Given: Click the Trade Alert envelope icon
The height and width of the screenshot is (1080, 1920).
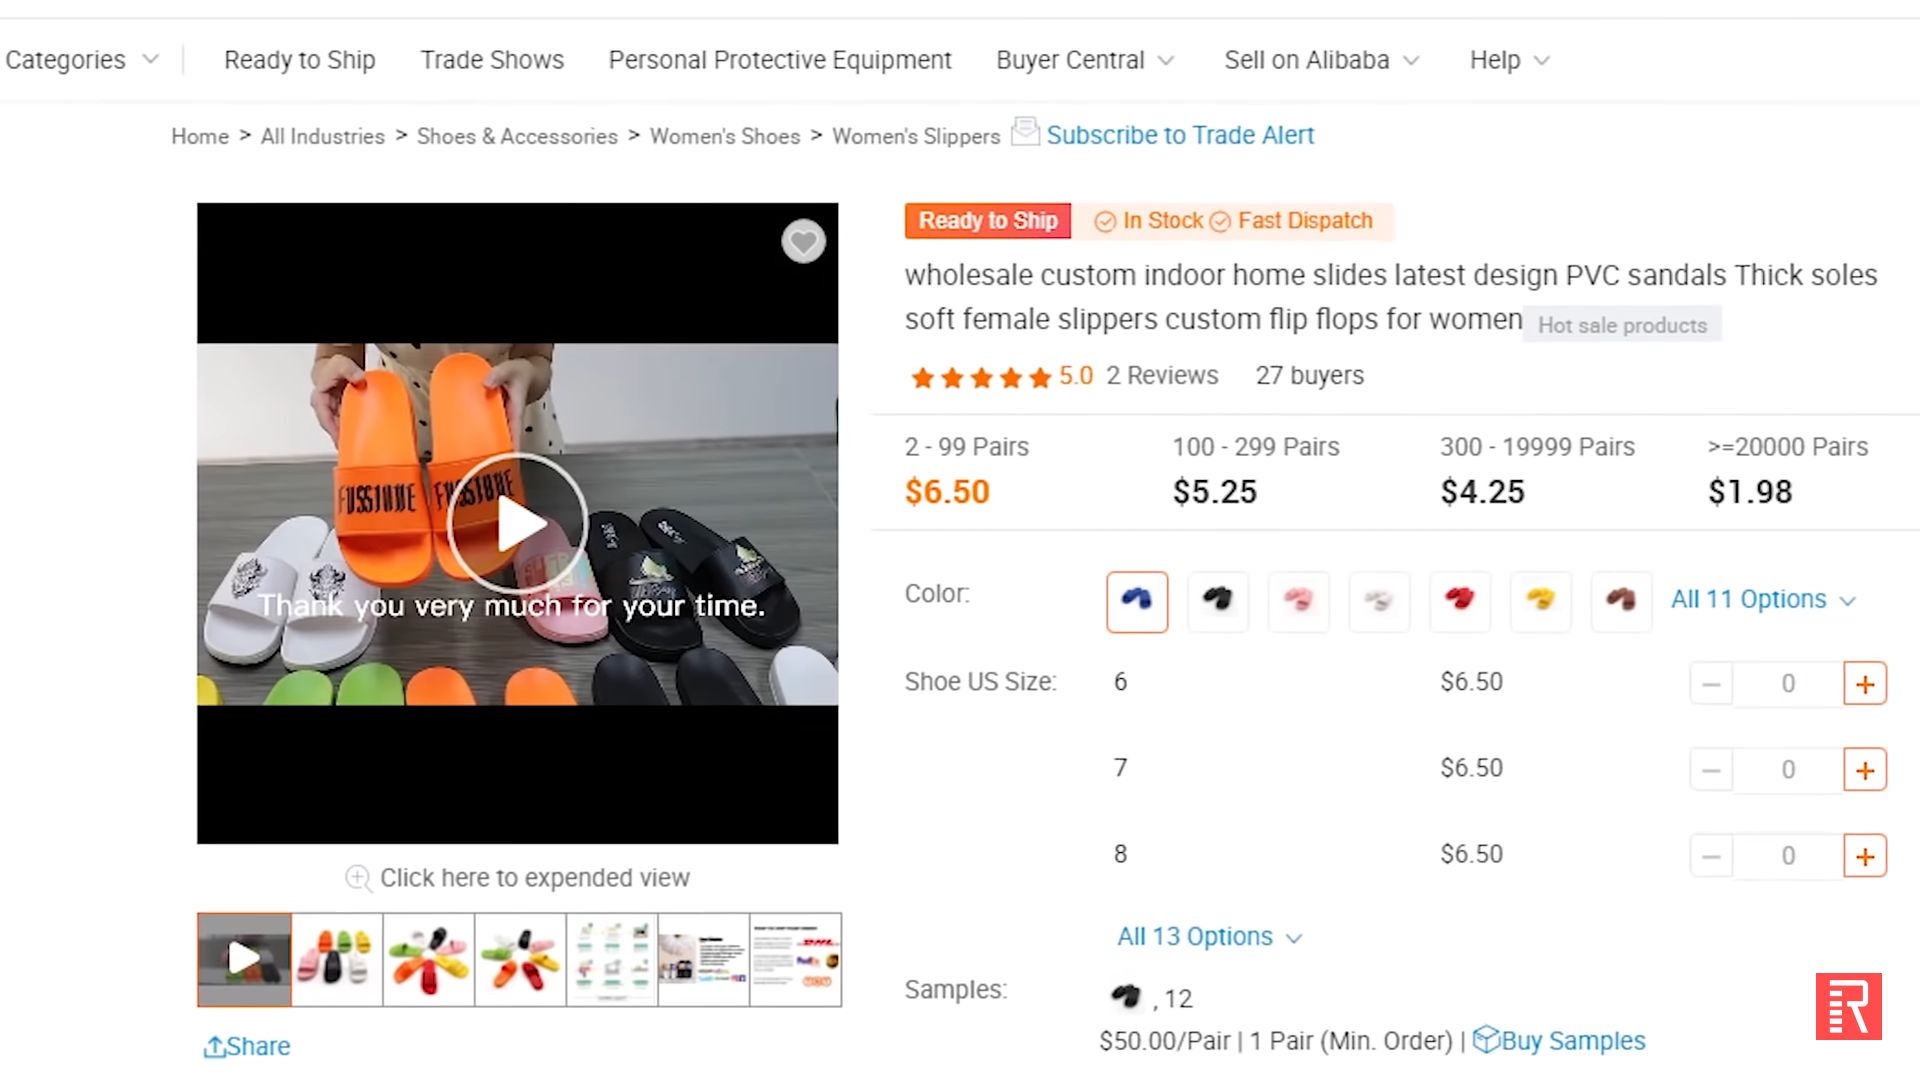Looking at the screenshot, I should click(x=1025, y=132).
